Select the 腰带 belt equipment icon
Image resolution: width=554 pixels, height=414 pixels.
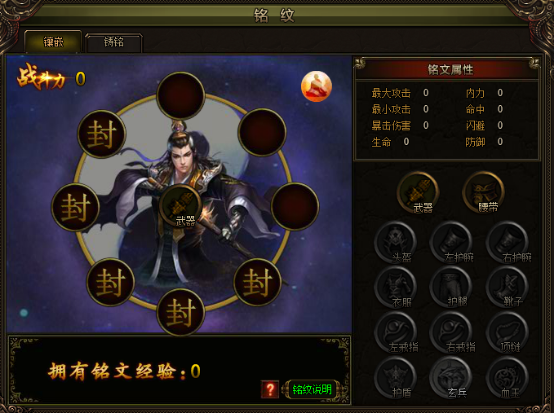(483, 193)
